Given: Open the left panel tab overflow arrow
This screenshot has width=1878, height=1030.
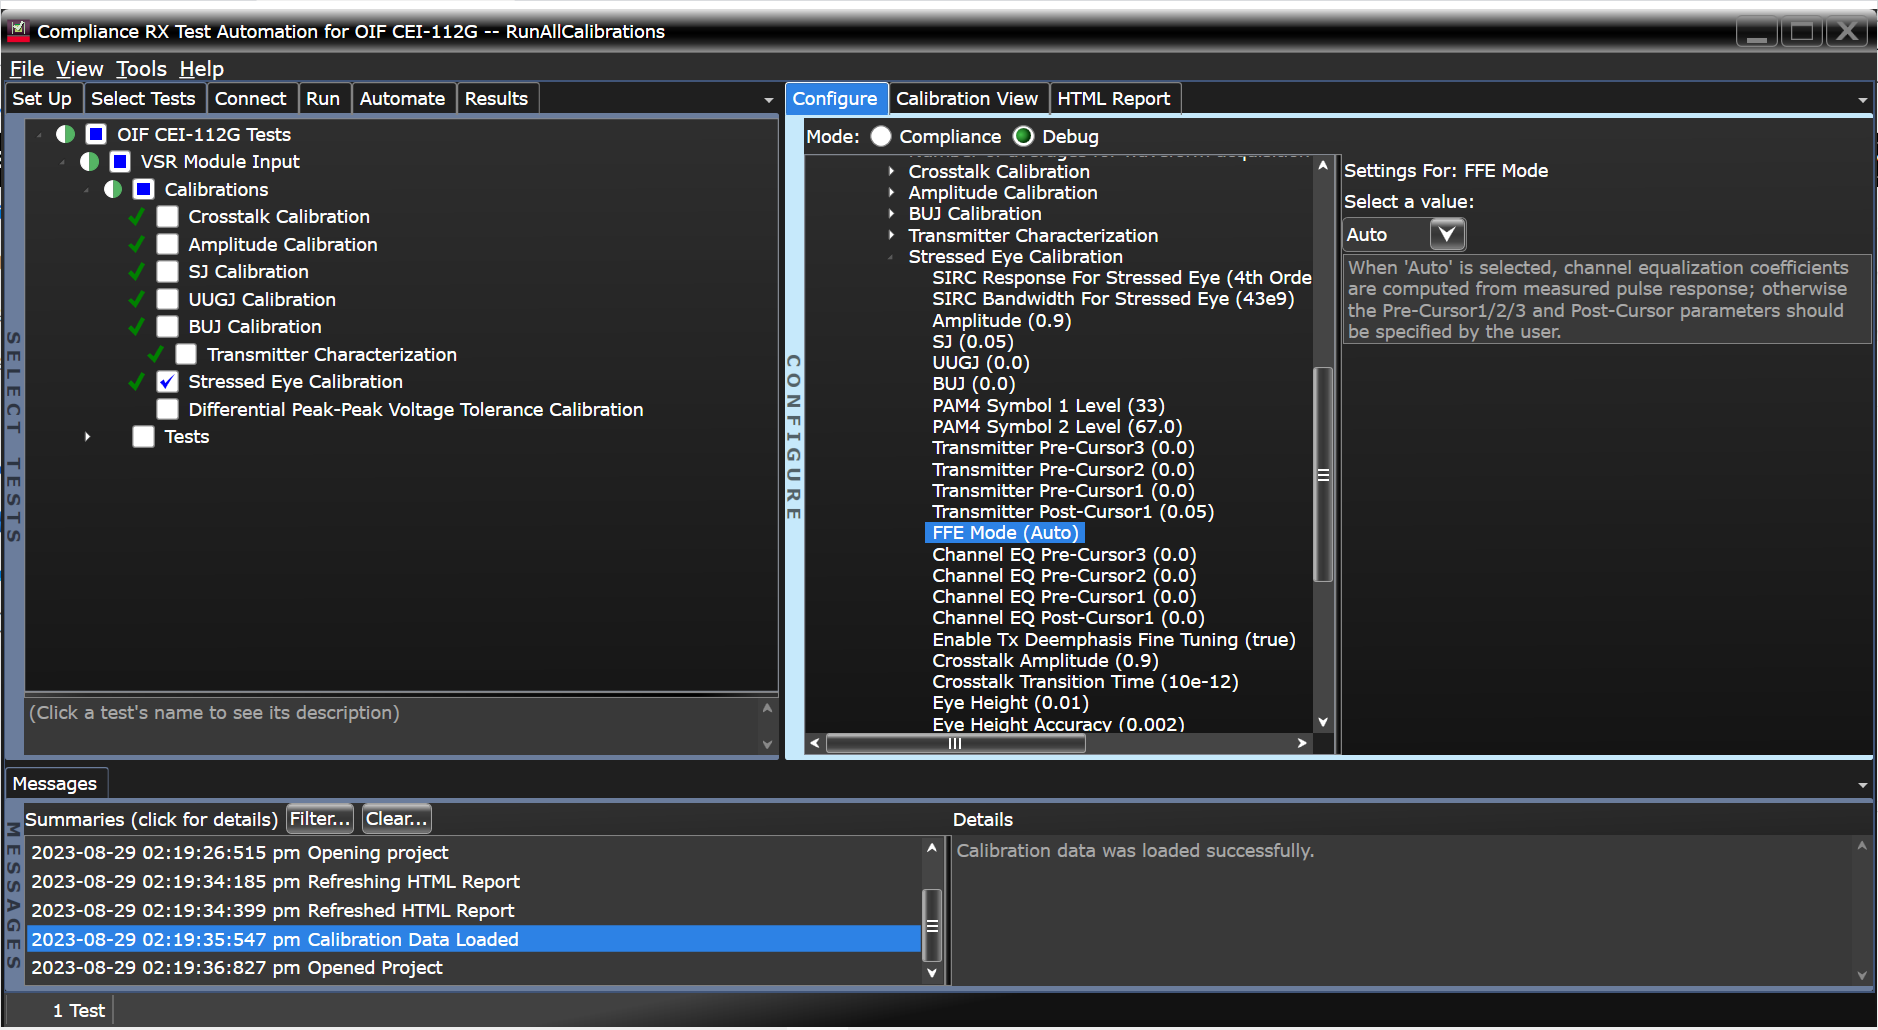Looking at the screenshot, I should click(768, 100).
